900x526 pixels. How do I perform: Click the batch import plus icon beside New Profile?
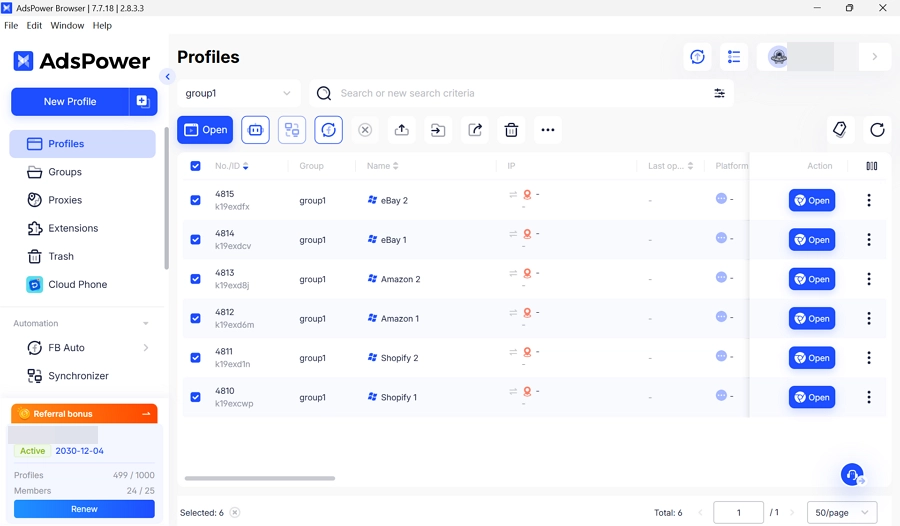pos(143,102)
